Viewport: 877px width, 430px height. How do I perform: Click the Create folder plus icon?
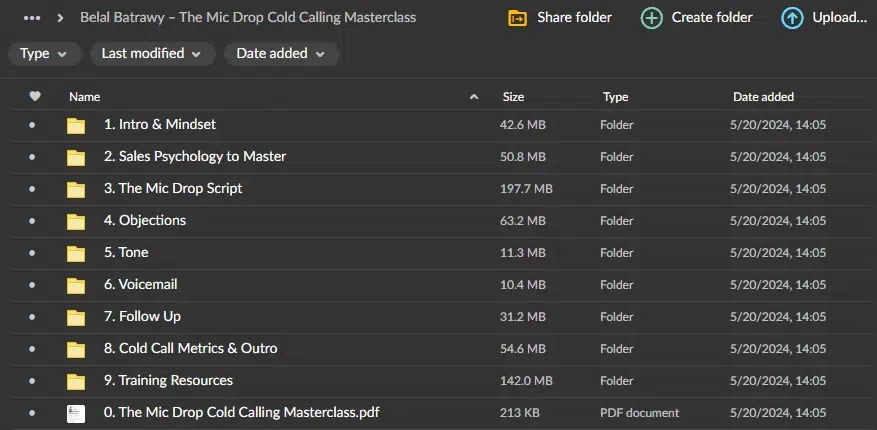click(x=652, y=18)
